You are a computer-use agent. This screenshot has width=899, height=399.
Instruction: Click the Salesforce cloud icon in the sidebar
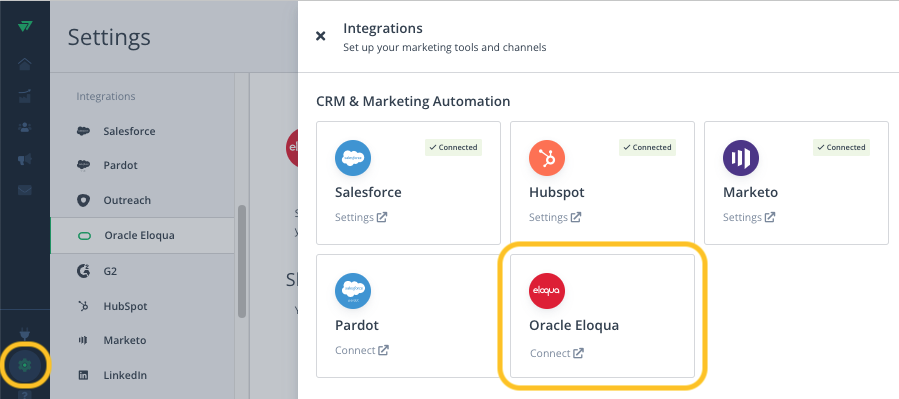coord(83,131)
